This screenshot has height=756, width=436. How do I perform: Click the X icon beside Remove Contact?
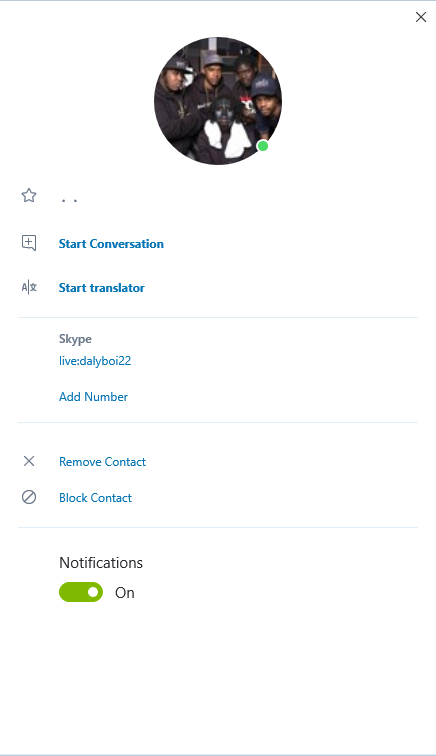(29, 461)
